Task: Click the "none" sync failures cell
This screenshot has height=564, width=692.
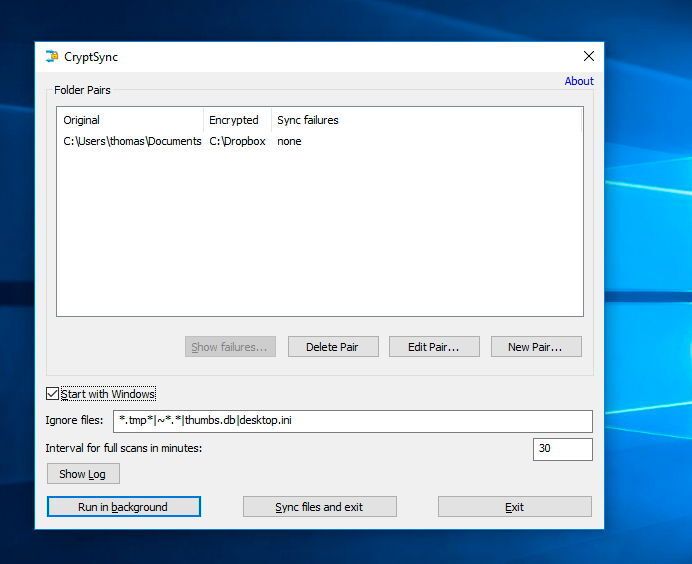Action: (289, 142)
